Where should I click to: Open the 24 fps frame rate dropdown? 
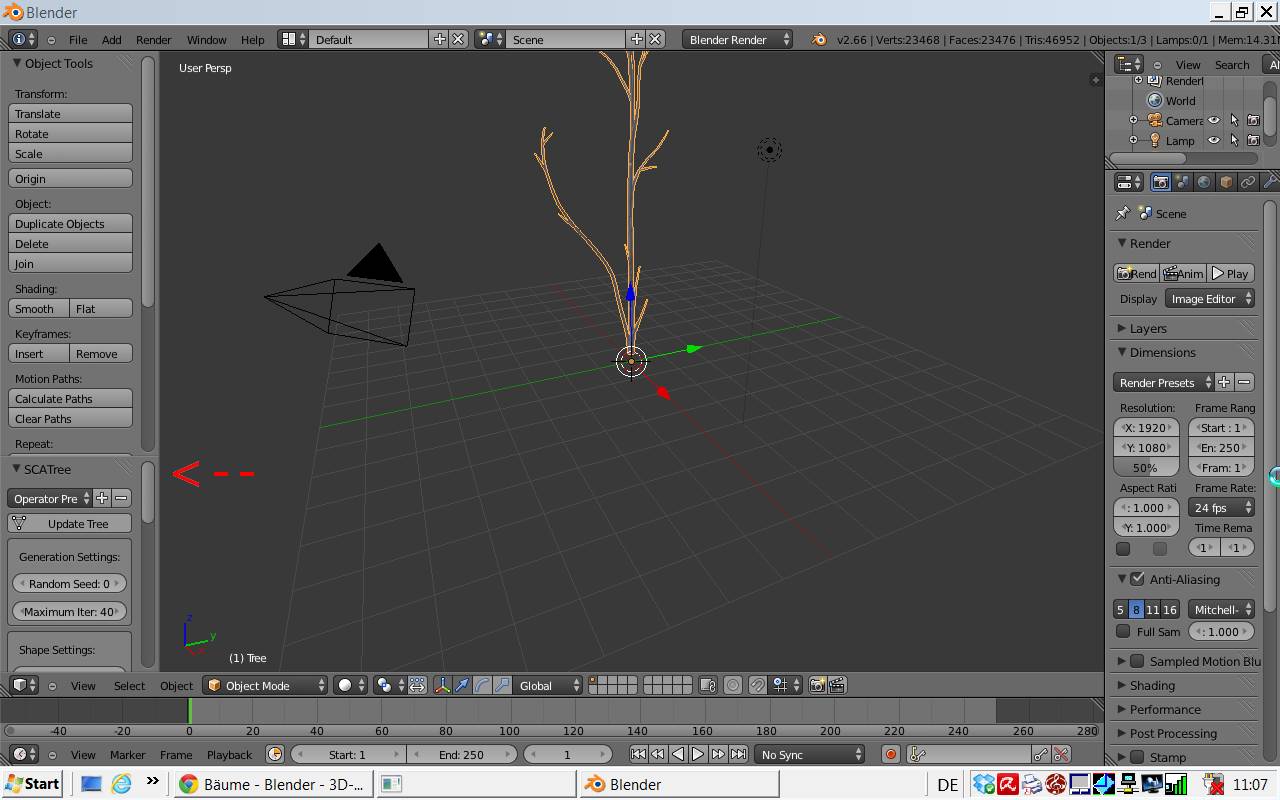coord(1221,508)
